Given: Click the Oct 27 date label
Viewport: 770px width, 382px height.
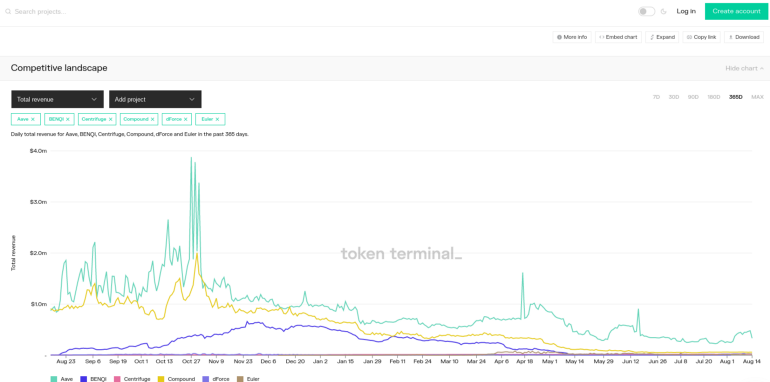Looking at the screenshot, I should tap(191, 361).
